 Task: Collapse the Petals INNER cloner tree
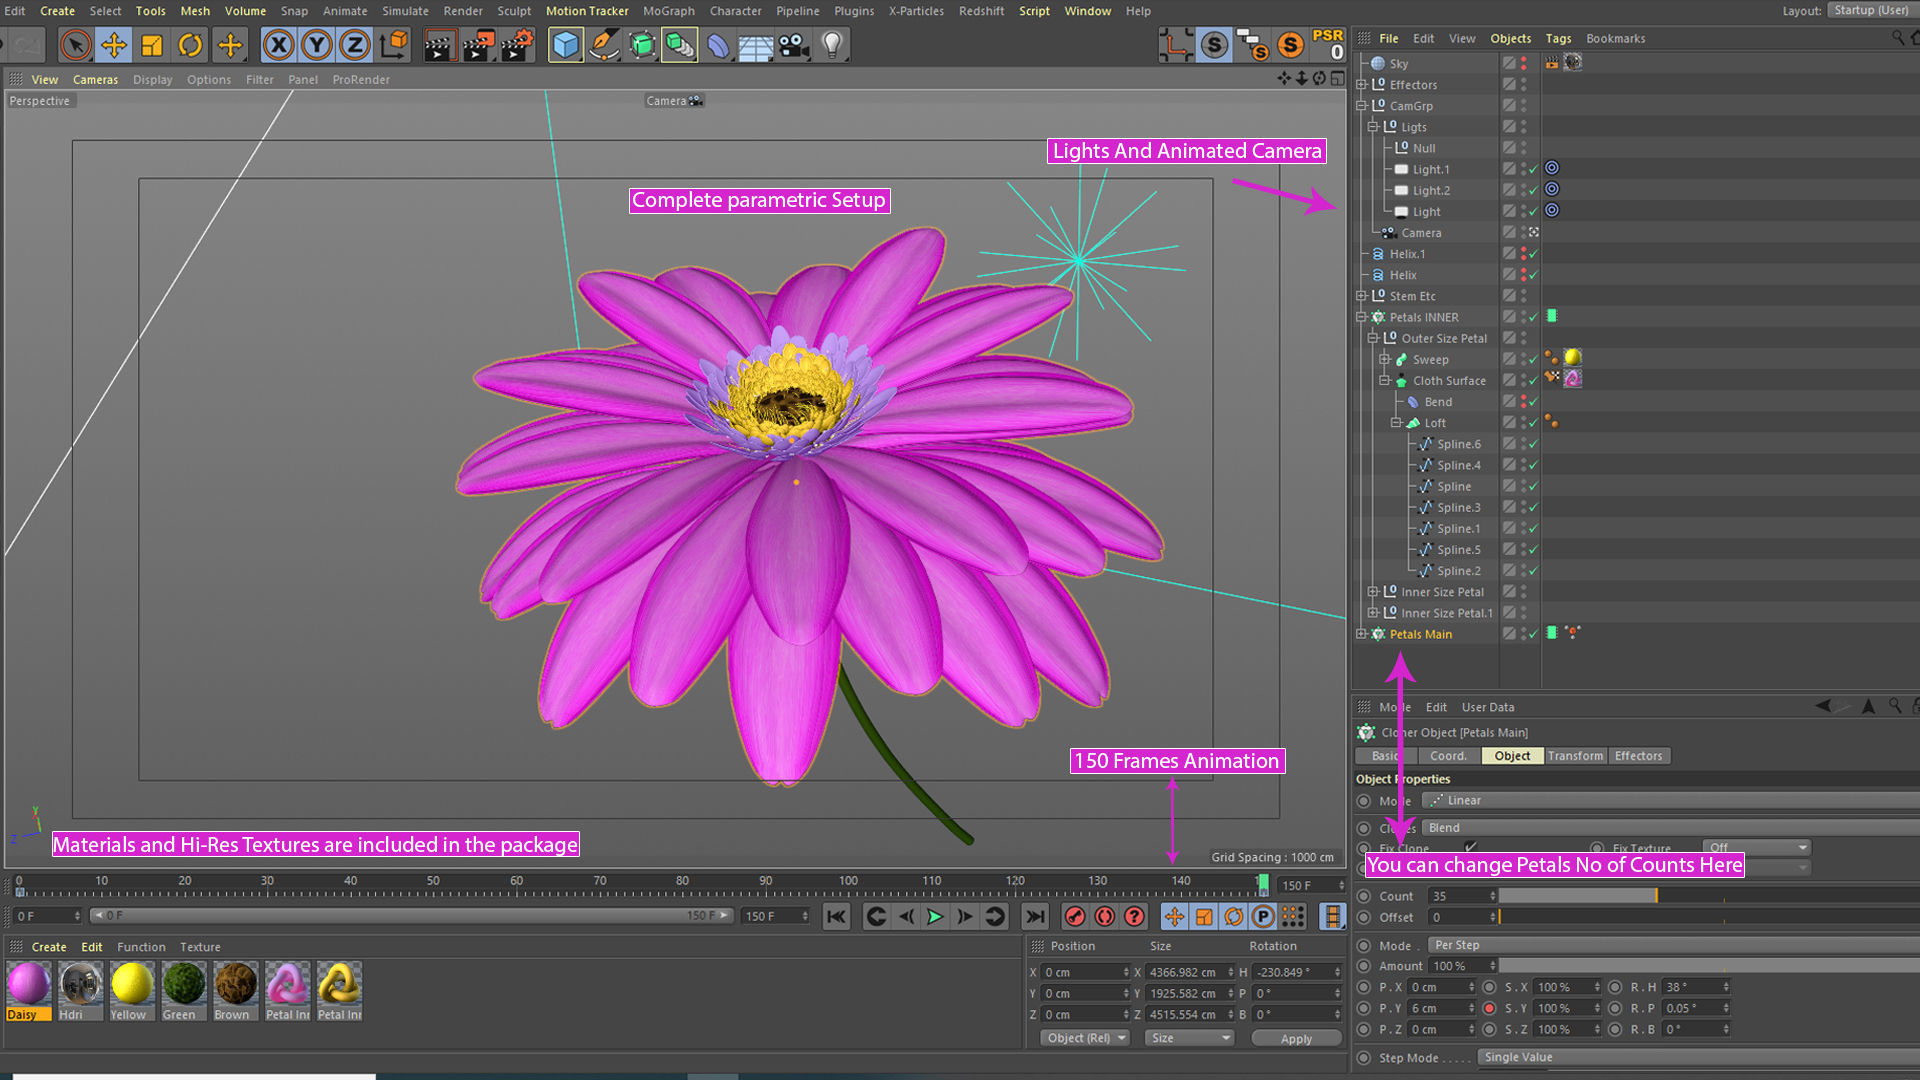(x=1361, y=317)
